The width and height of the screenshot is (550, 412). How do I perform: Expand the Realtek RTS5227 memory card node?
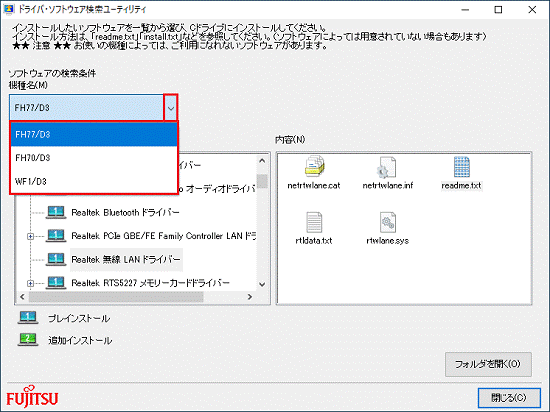[31, 283]
